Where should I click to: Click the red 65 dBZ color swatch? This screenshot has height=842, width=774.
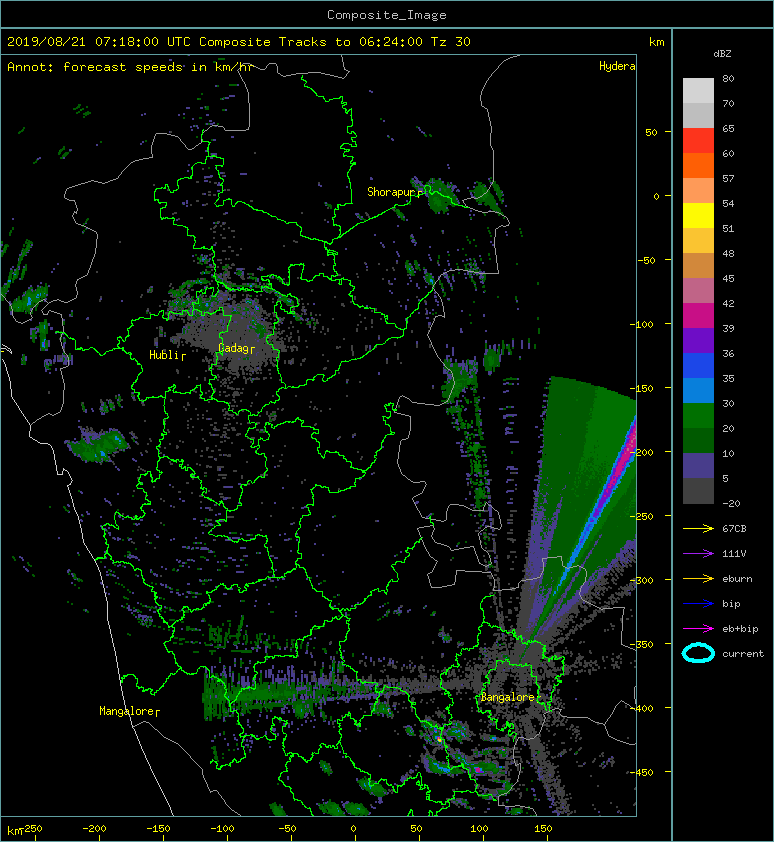pyautogui.click(x=698, y=140)
